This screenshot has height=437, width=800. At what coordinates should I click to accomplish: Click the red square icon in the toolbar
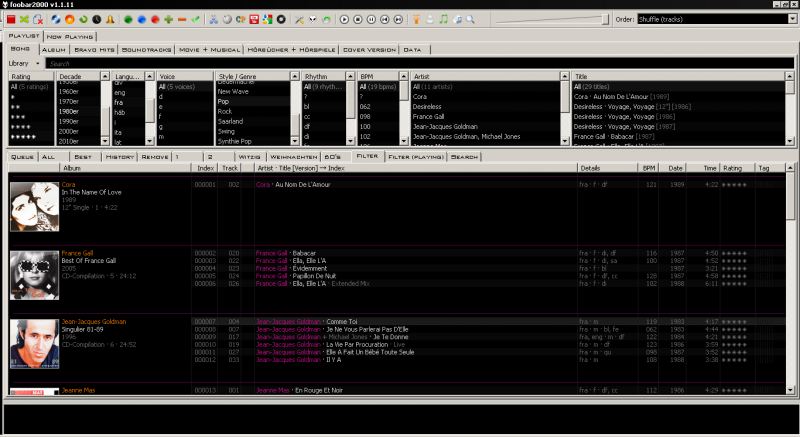(11, 19)
